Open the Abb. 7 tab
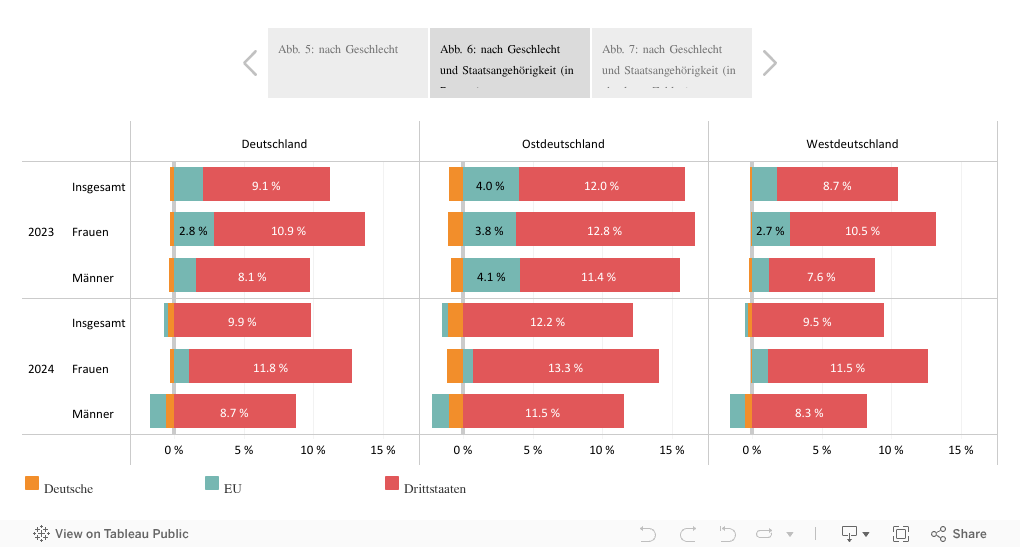 click(671, 63)
